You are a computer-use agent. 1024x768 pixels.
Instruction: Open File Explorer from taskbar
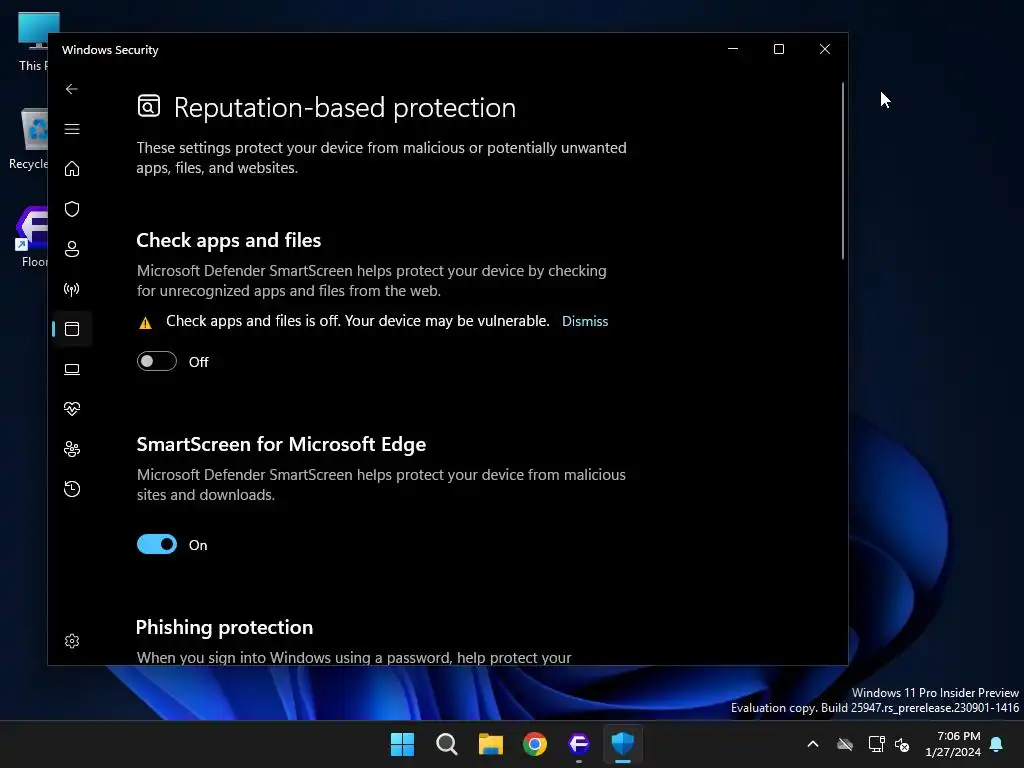coord(490,744)
